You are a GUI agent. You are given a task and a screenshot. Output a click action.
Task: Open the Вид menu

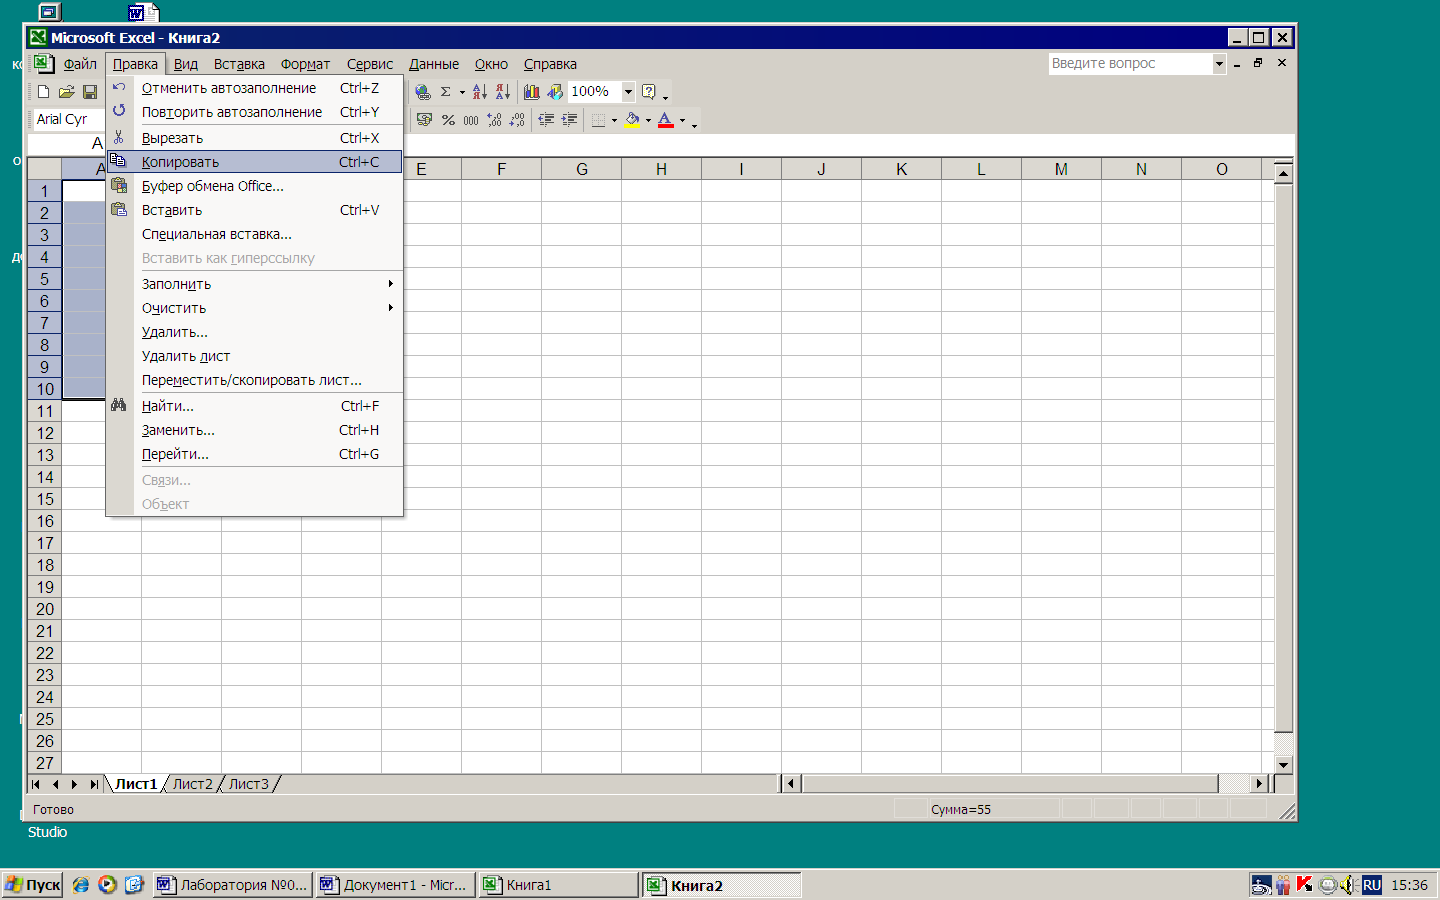186,64
